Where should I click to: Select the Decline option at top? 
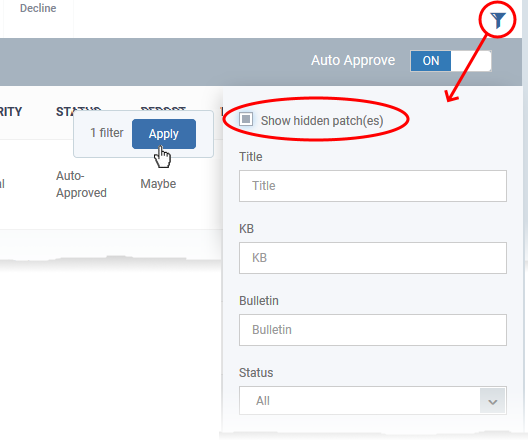pyautogui.click(x=38, y=8)
